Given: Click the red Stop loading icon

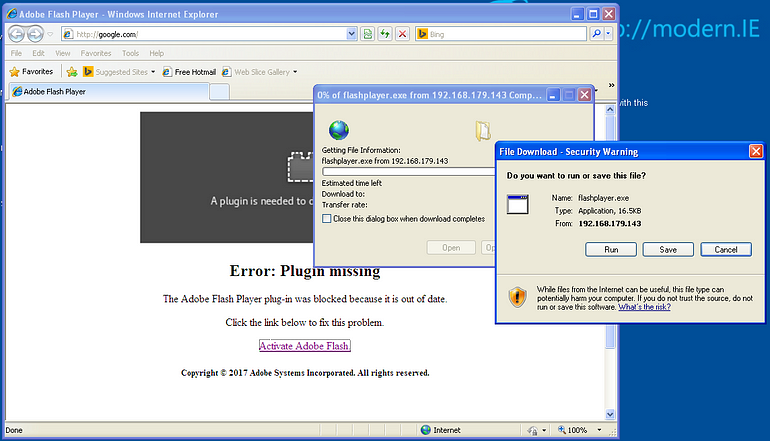Looking at the screenshot, I should click(402, 34).
